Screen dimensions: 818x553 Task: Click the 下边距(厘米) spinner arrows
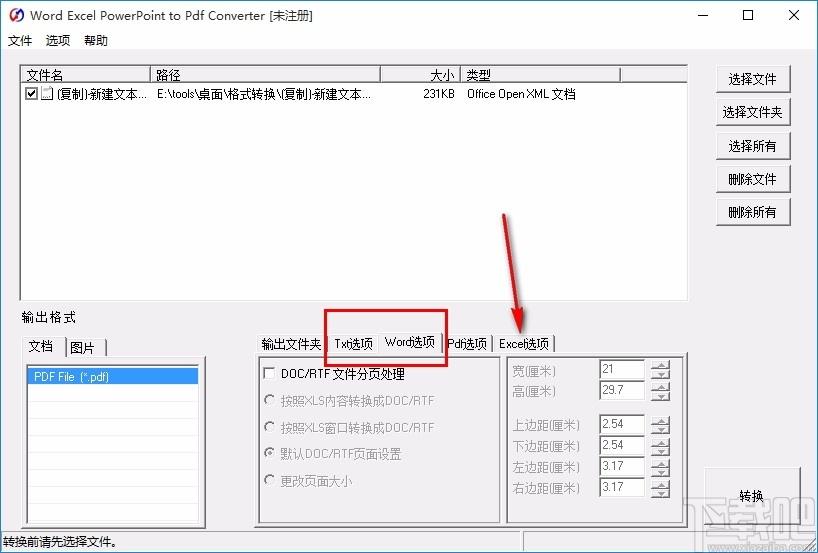pyautogui.click(x=660, y=446)
